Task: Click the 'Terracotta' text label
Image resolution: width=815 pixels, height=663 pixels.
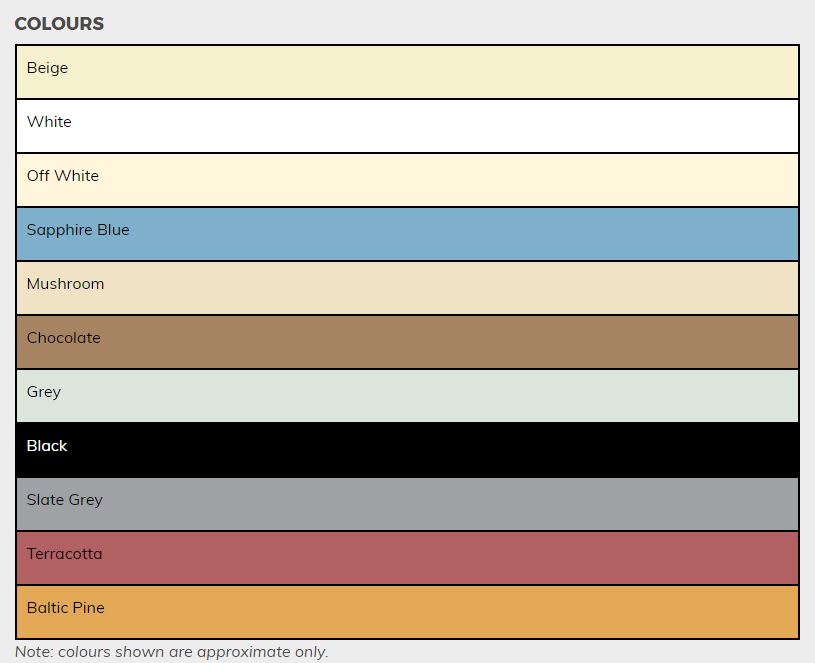Action: [65, 554]
